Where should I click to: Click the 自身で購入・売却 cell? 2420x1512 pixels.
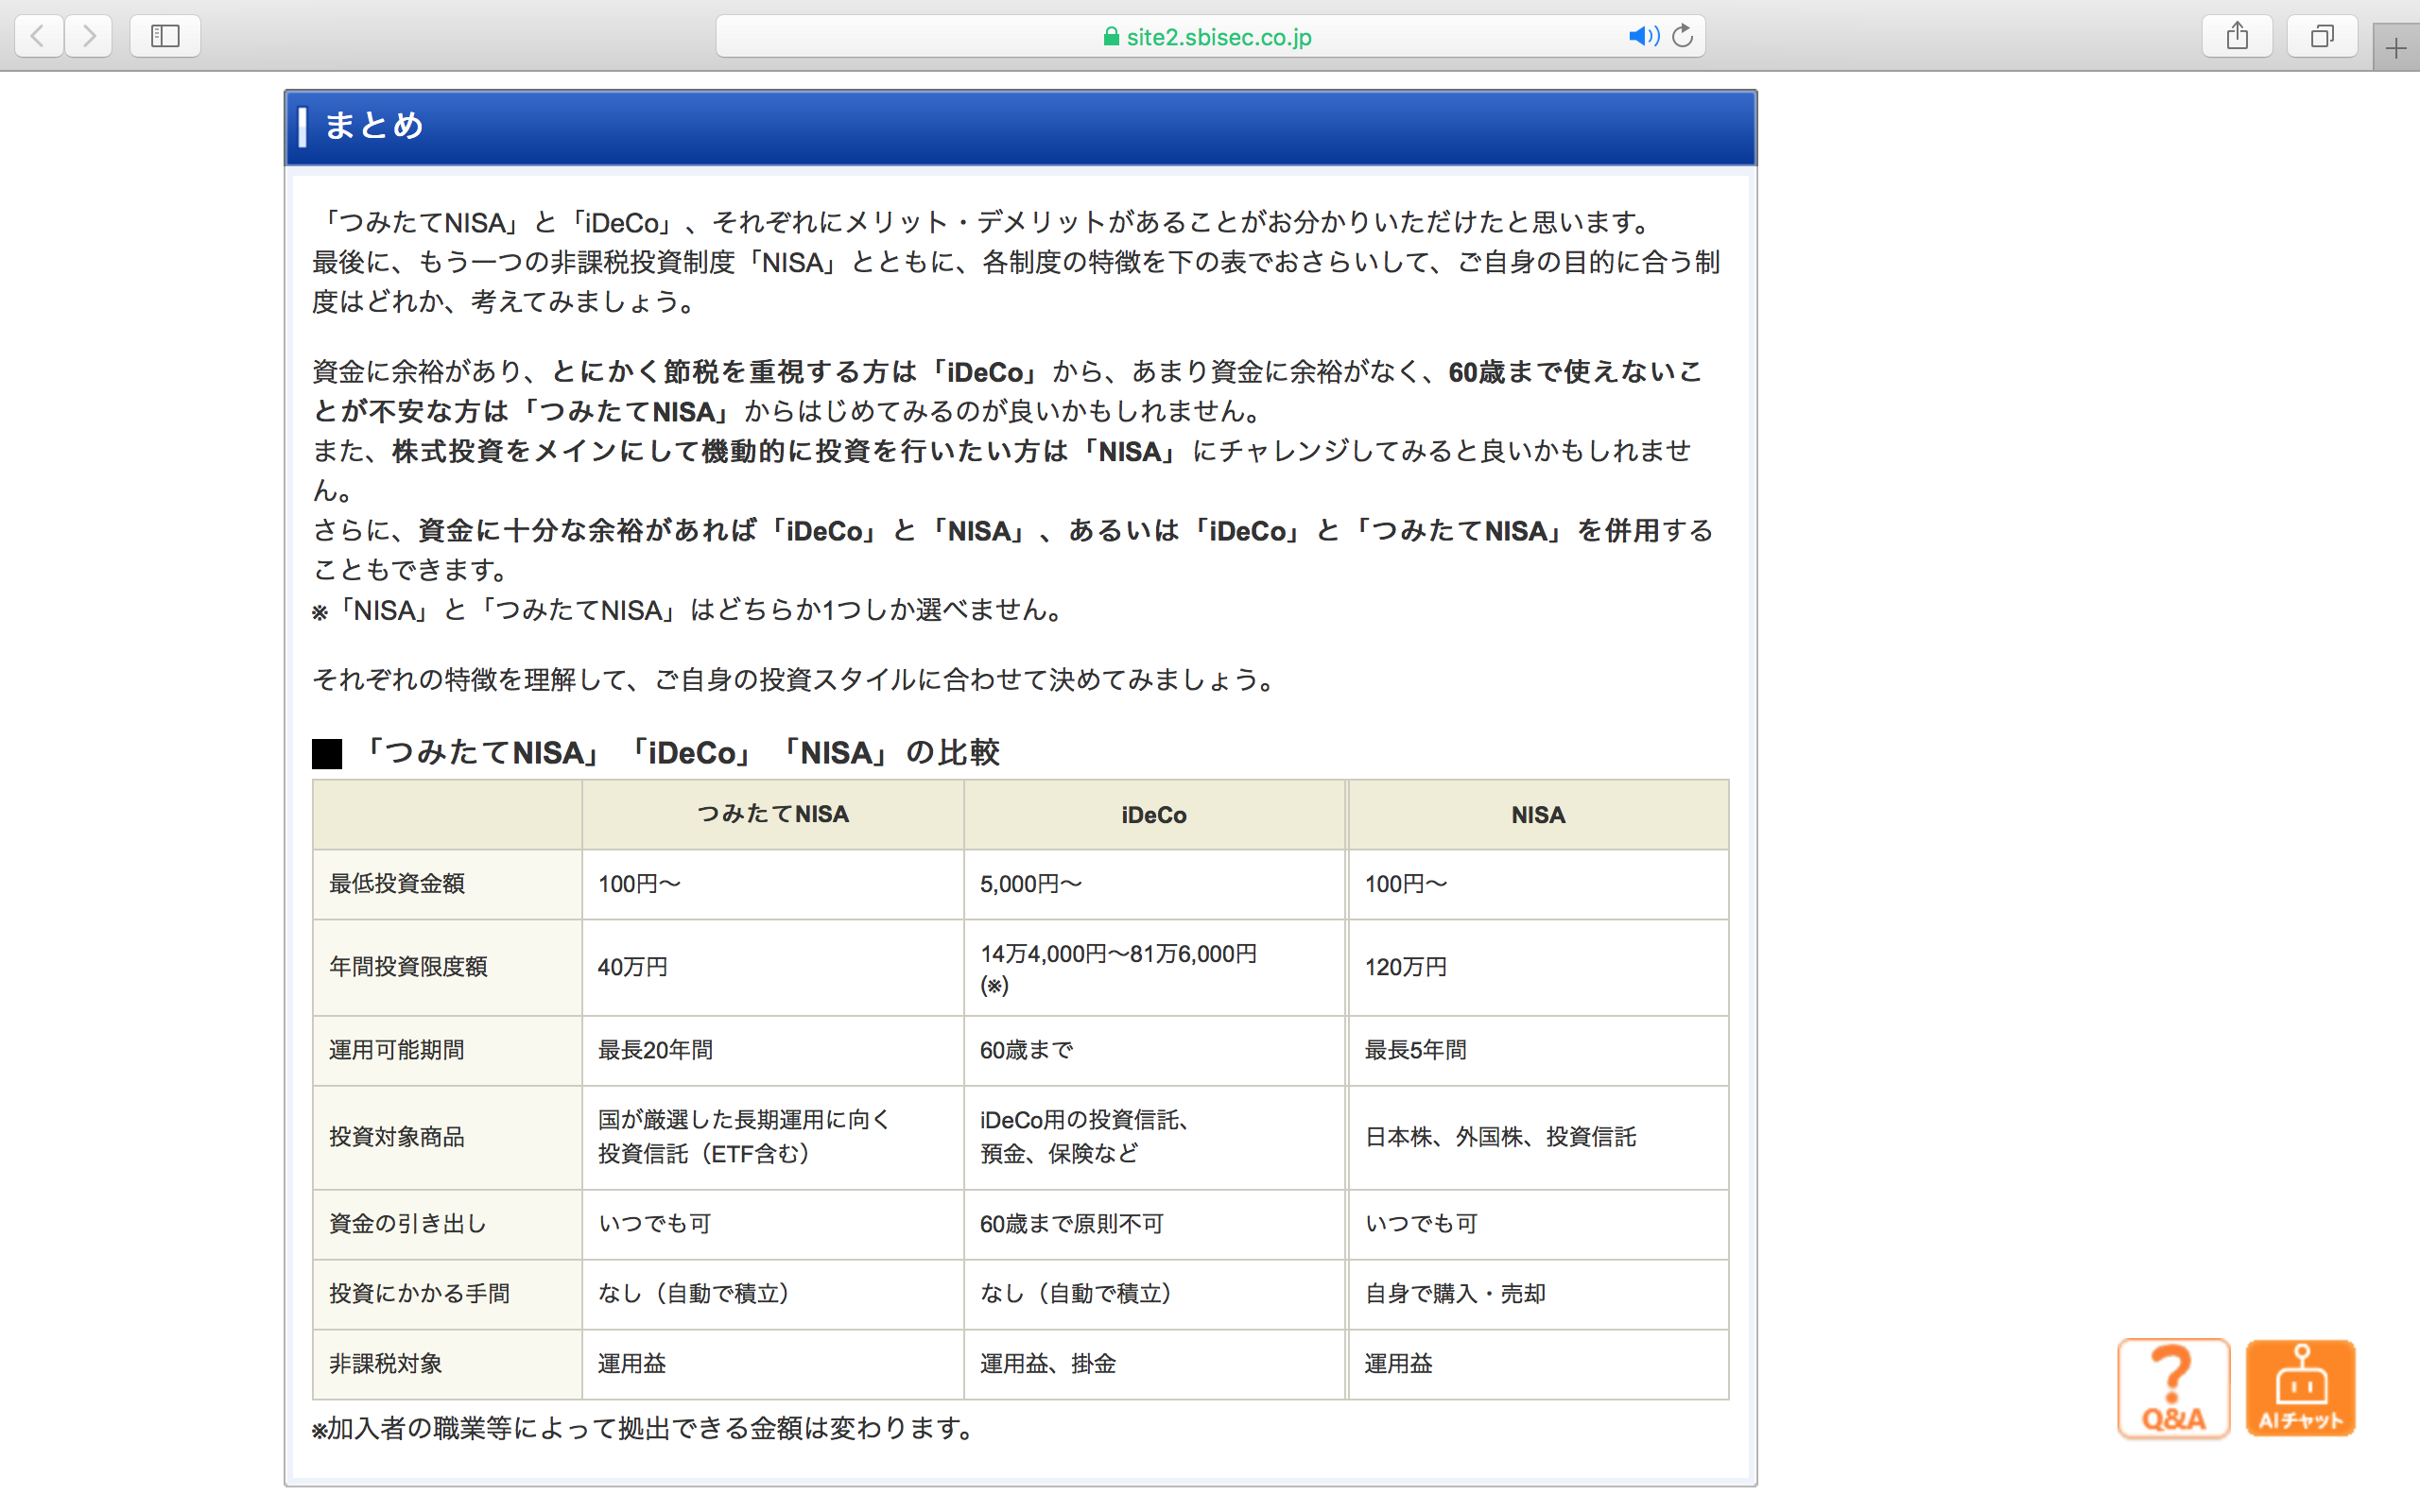pos(1538,1294)
